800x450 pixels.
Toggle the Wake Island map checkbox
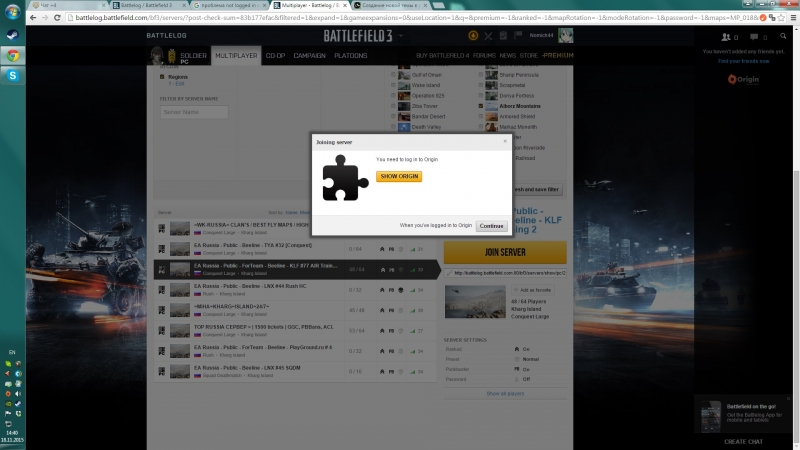tap(393, 85)
